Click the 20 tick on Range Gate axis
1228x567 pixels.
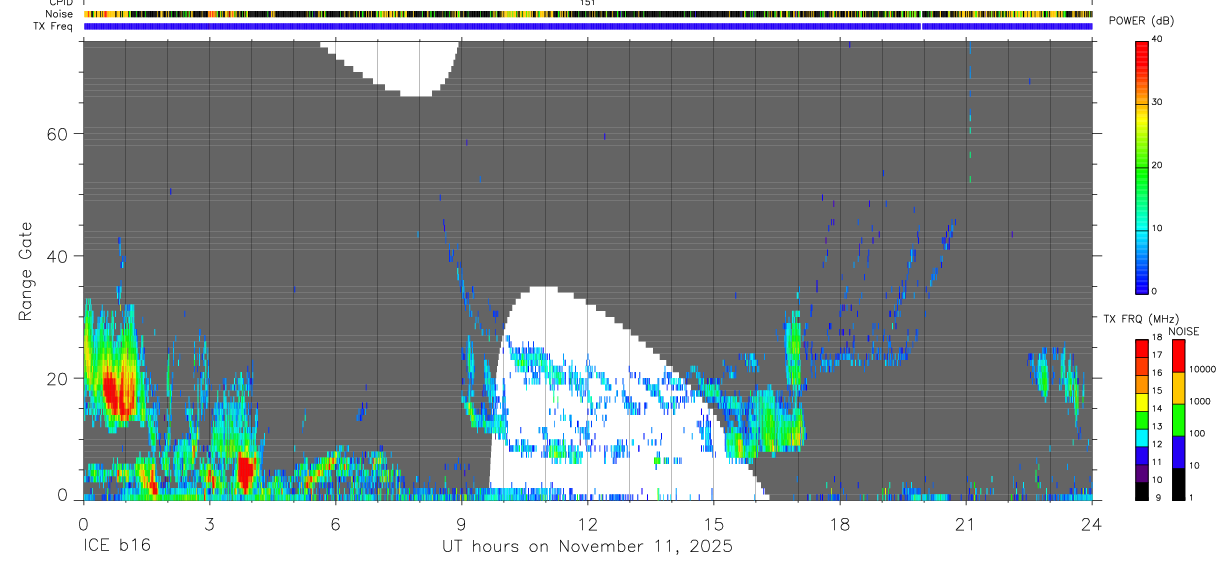pos(58,378)
